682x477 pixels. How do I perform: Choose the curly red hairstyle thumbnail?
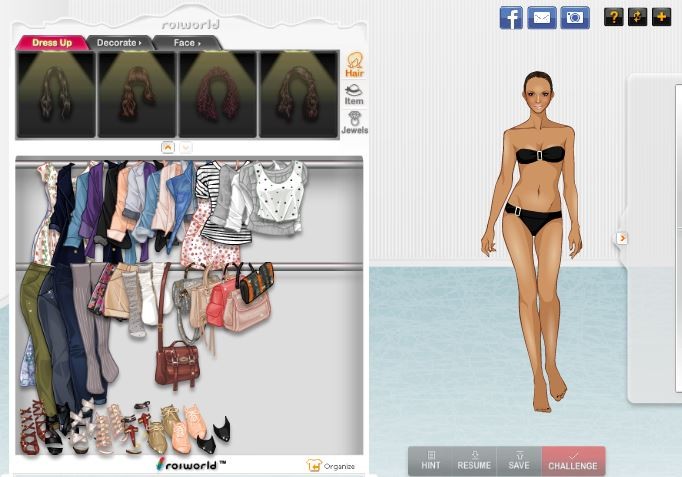pos(218,95)
